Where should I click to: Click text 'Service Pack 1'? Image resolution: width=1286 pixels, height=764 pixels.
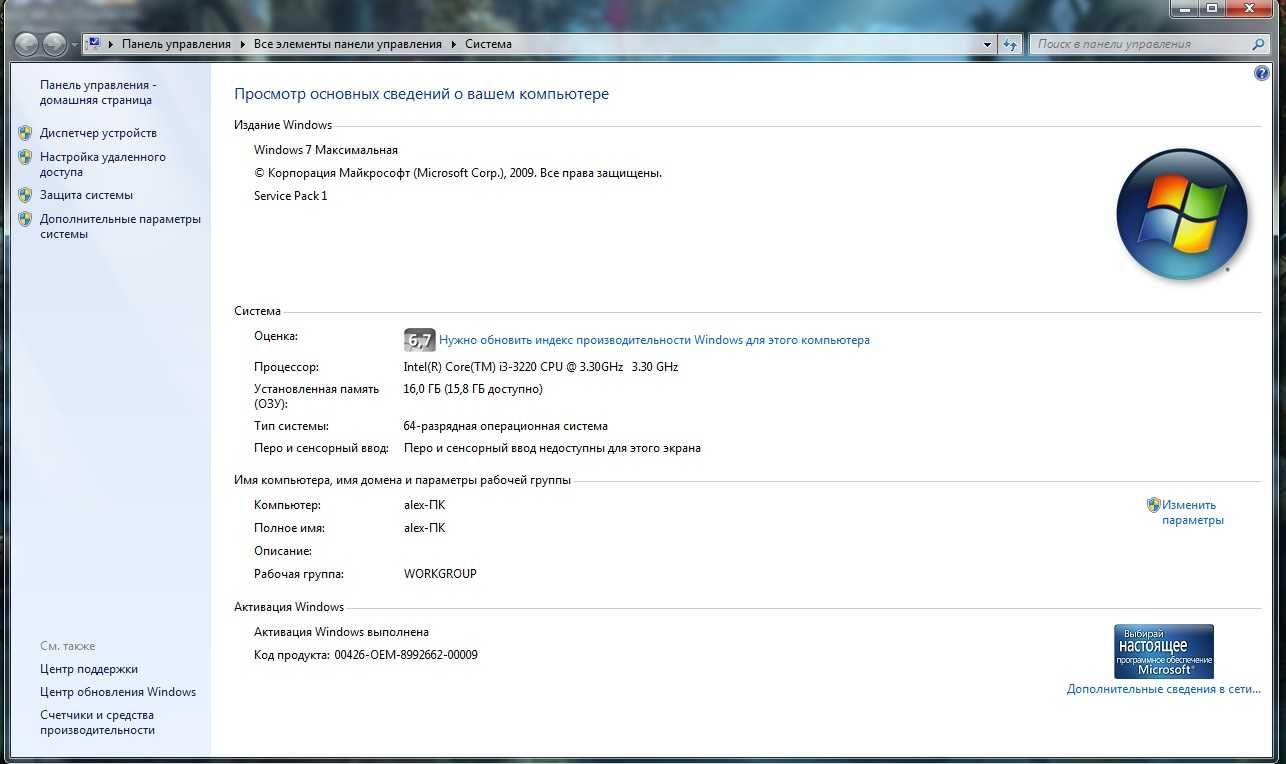[291, 196]
